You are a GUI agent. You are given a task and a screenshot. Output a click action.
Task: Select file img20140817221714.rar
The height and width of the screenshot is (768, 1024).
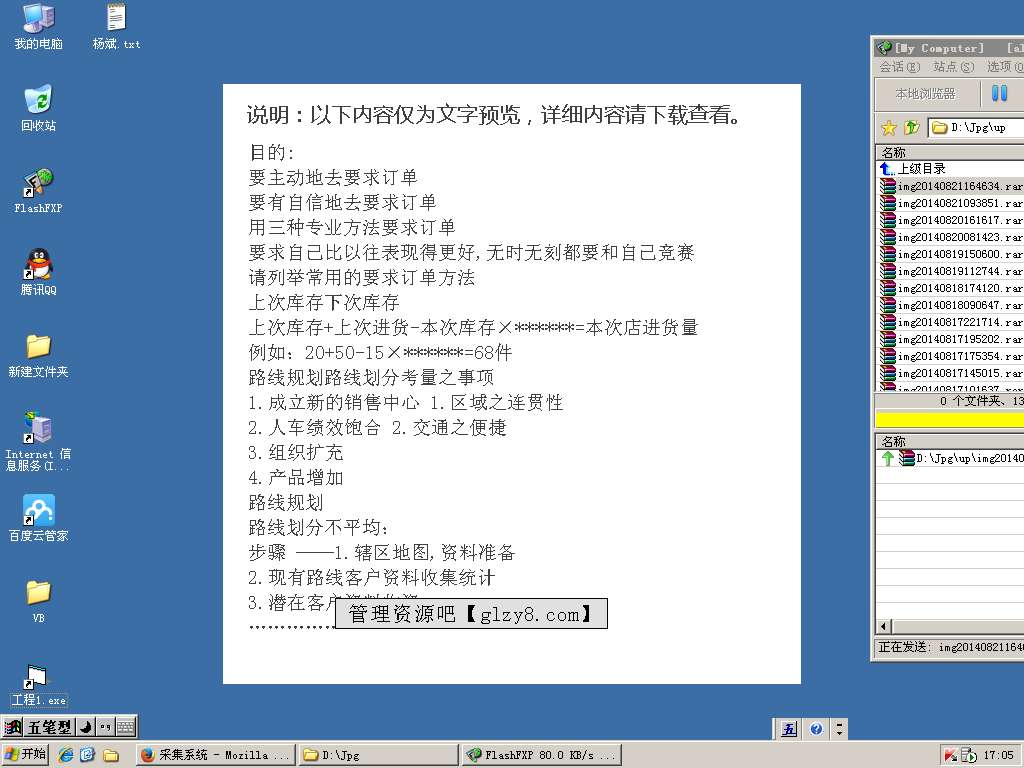pyautogui.click(x=951, y=322)
